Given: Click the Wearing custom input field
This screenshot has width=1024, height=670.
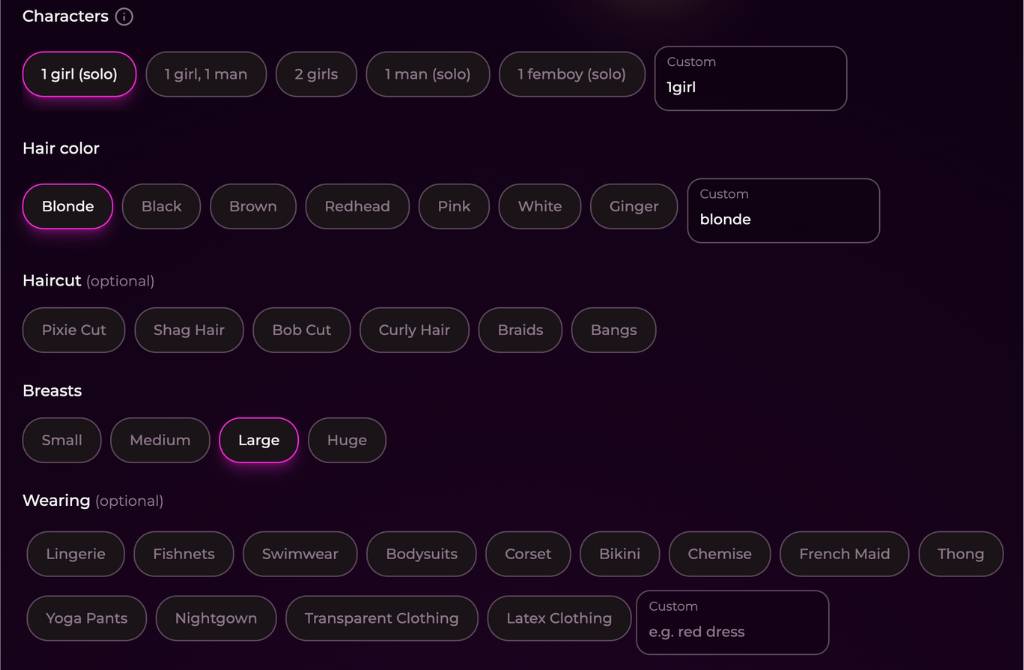Looking at the screenshot, I should [733, 631].
